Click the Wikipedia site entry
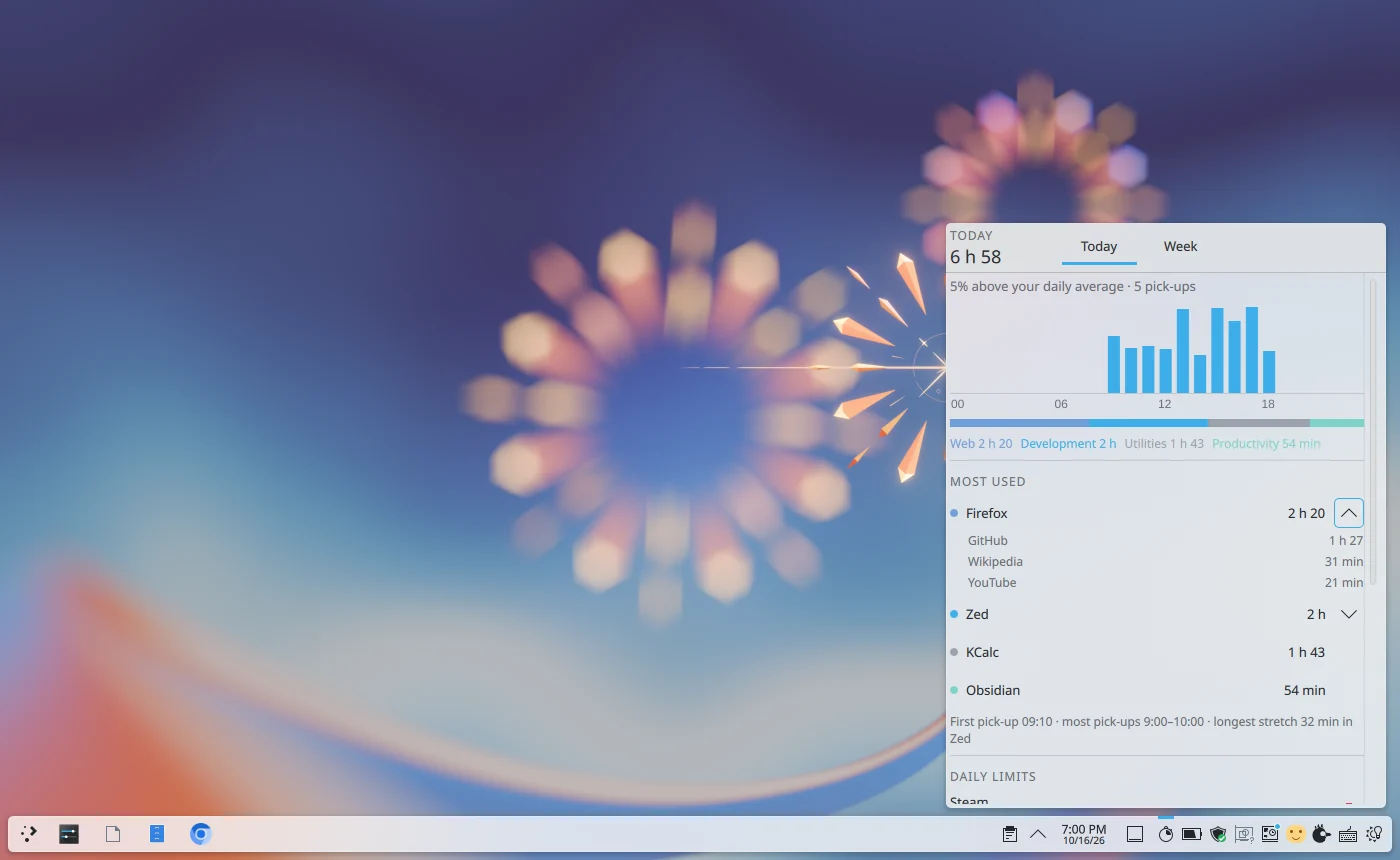 point(1165,562)
